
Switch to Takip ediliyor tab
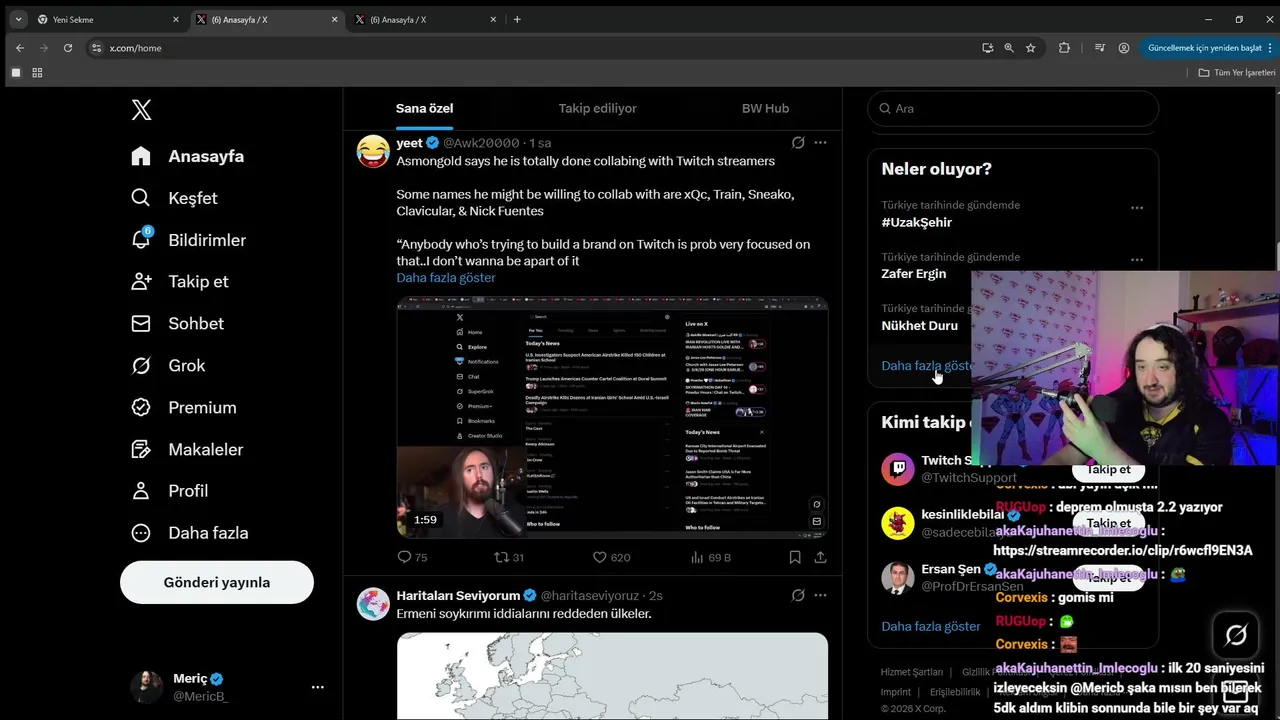597,108
